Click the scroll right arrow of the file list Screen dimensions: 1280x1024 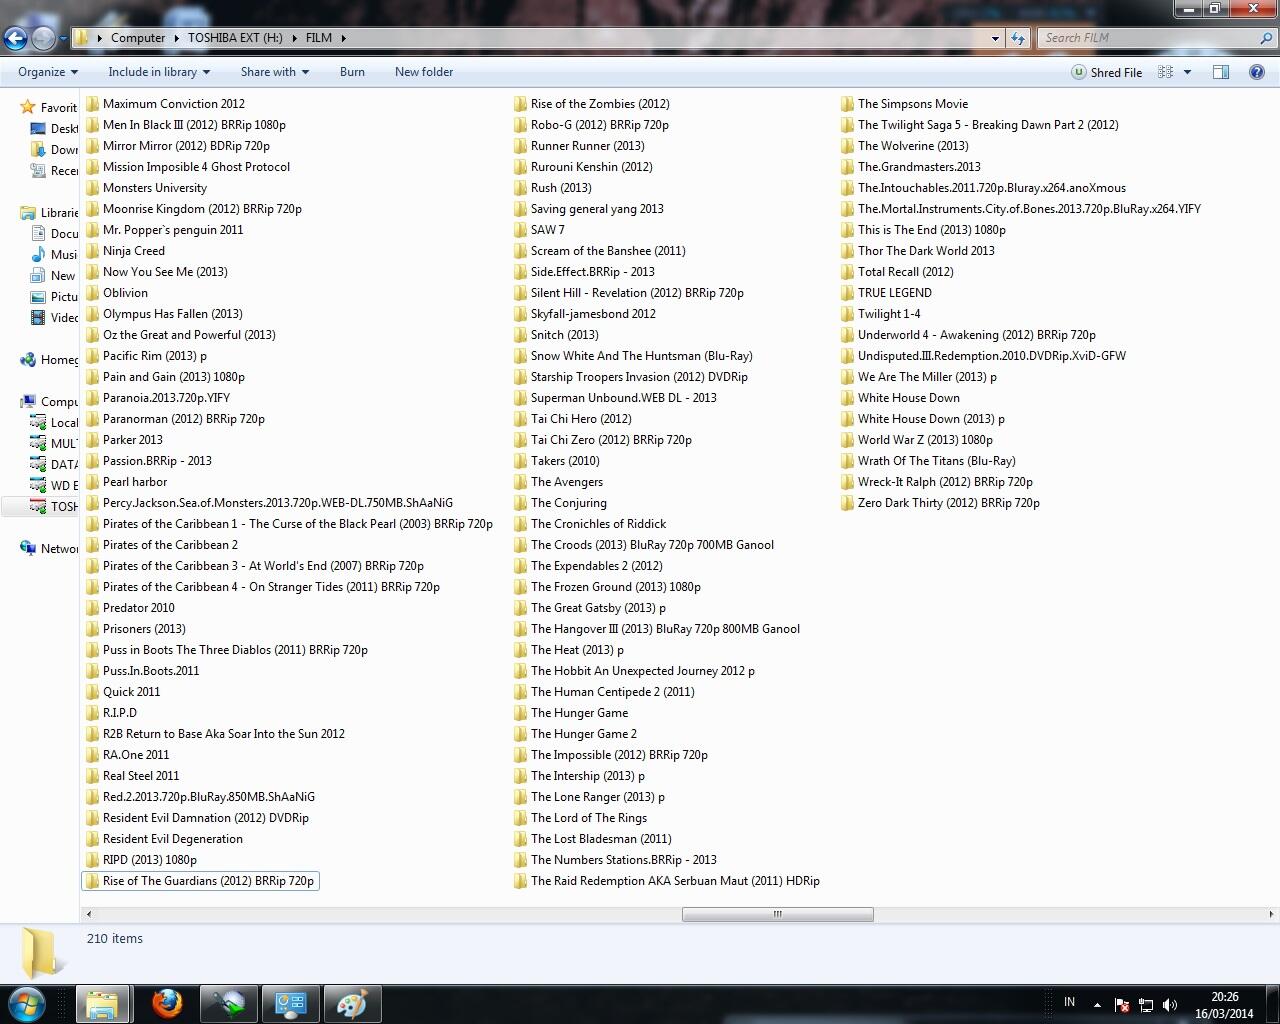click(x=1271, y=914)
